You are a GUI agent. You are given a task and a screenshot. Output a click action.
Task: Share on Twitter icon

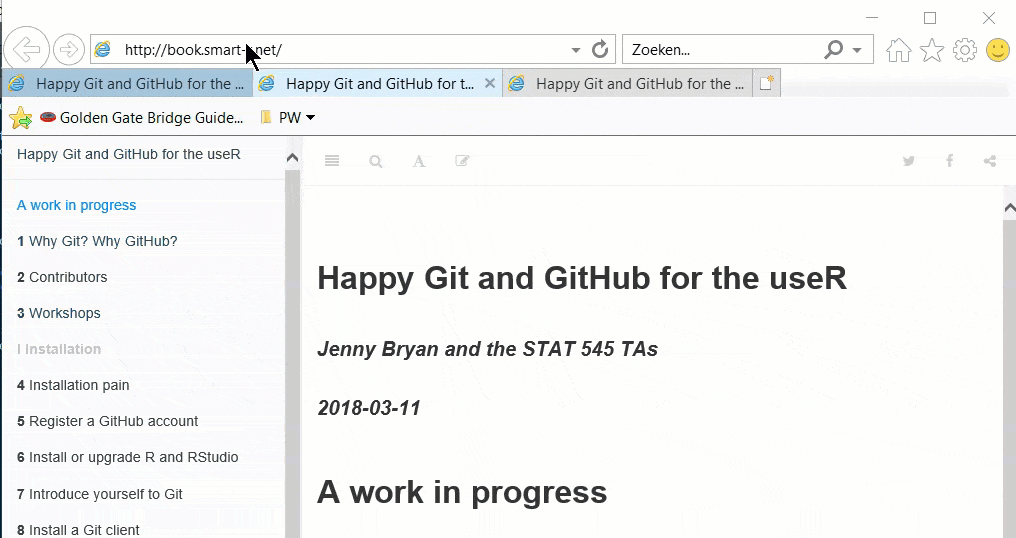pyautogui.click(x=908, y=161)
